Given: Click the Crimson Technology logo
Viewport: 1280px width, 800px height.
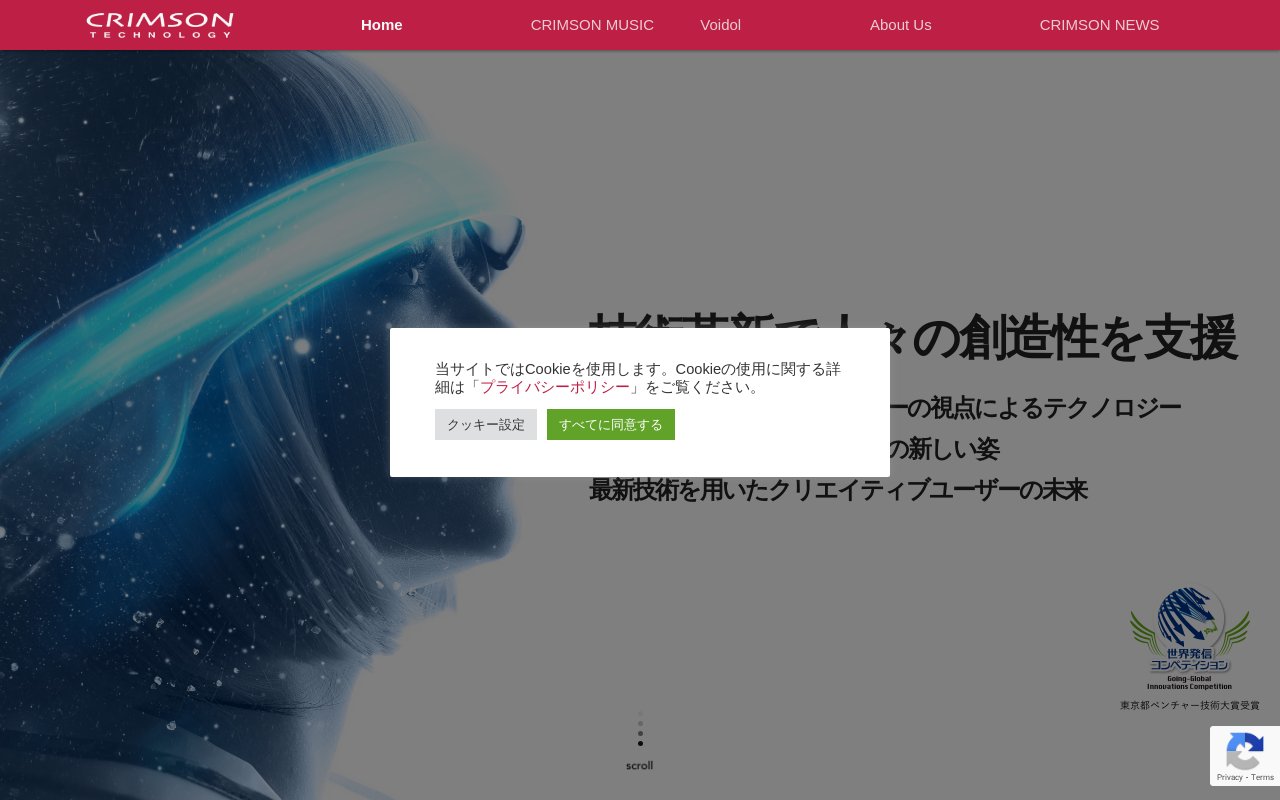Looking at the screenshot, I should [160, 25].
